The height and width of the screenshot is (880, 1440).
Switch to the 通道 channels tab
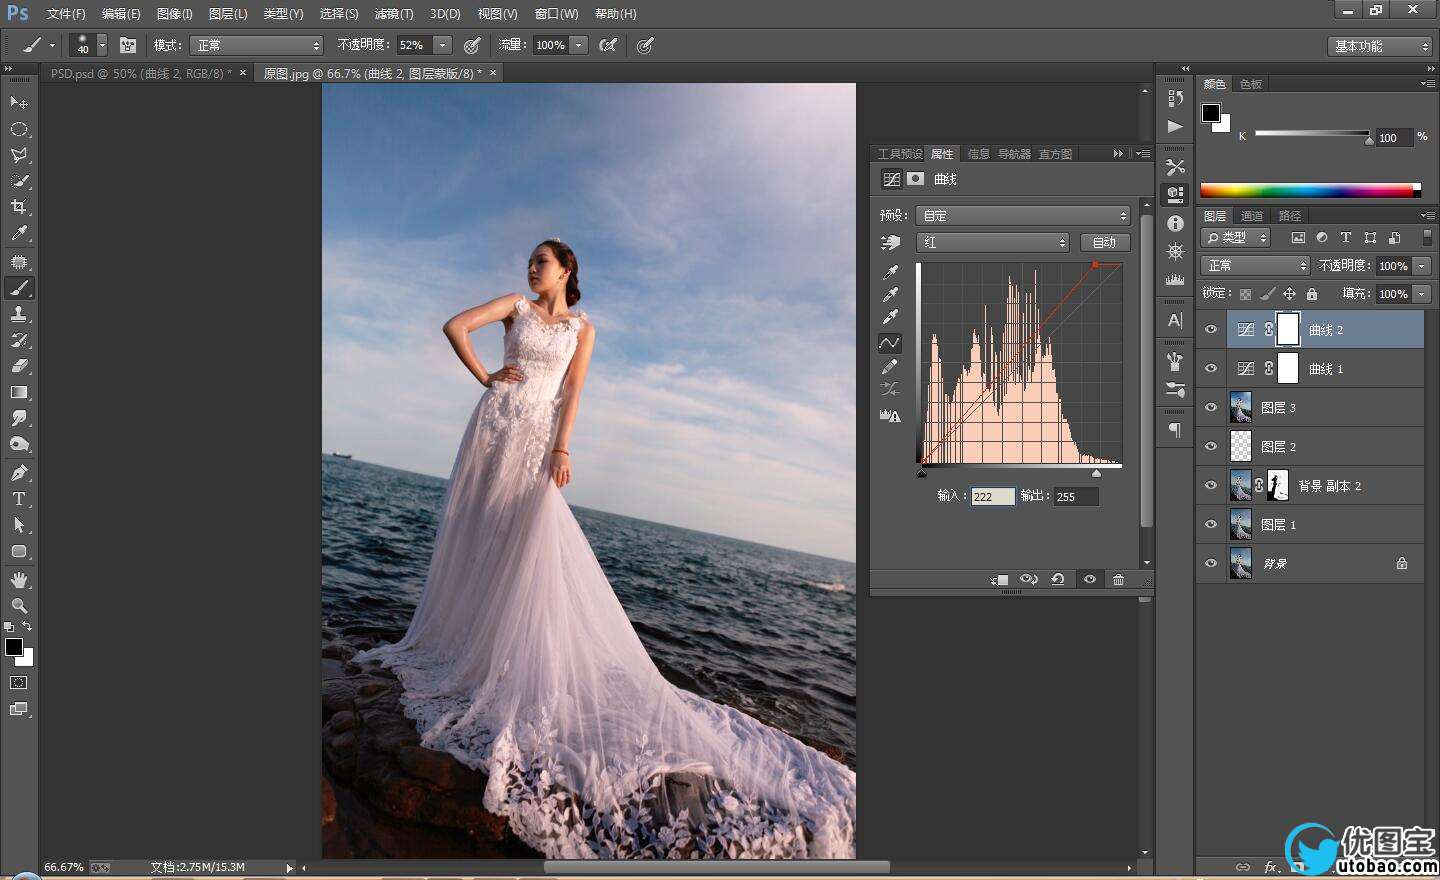click(x=1252, y=216)
